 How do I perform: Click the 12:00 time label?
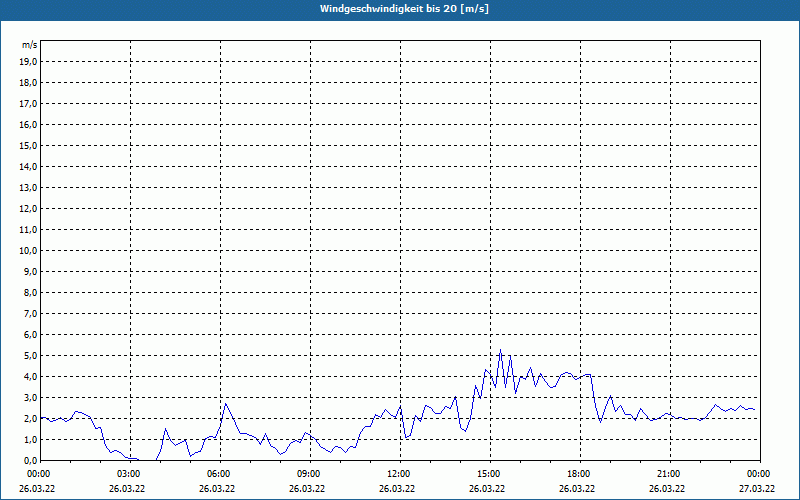pos(398,474)
